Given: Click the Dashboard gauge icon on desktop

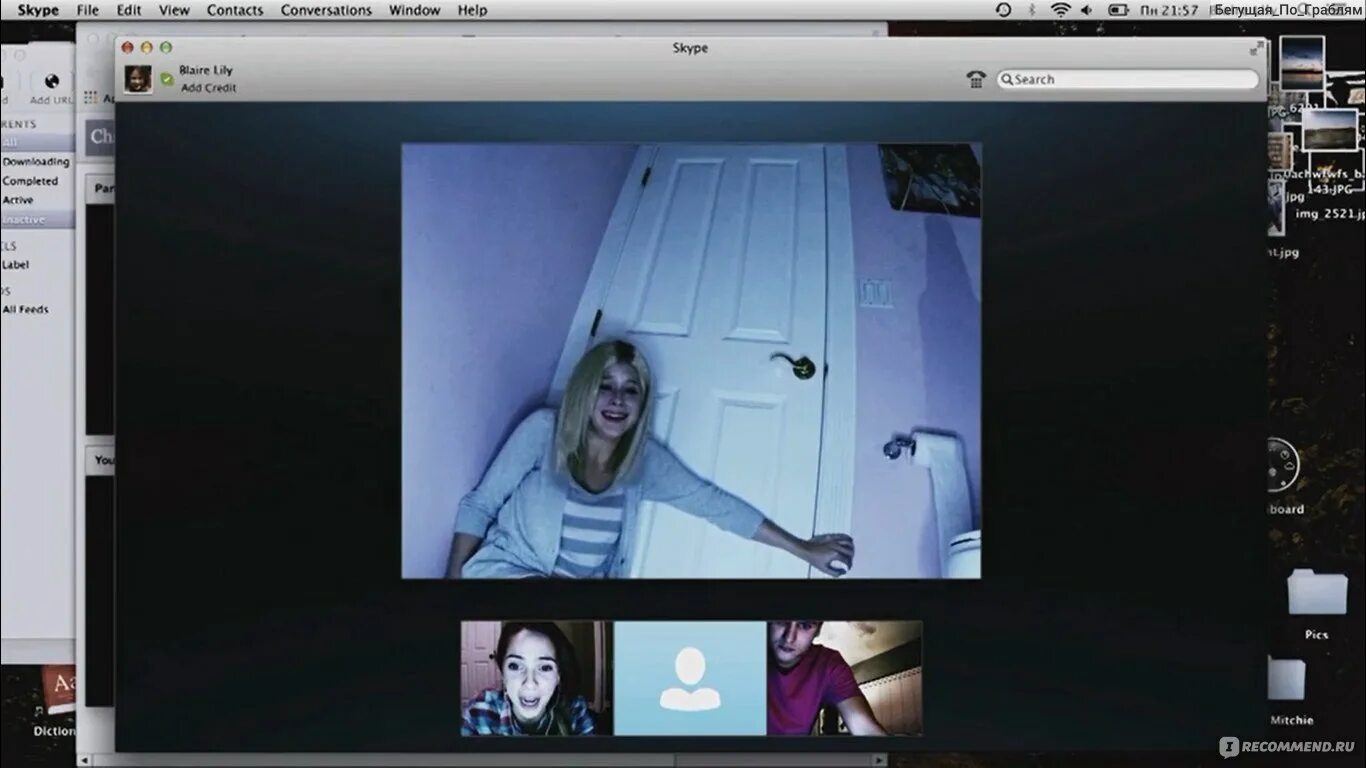Looking at the screenshot, I should (1282, 465).
